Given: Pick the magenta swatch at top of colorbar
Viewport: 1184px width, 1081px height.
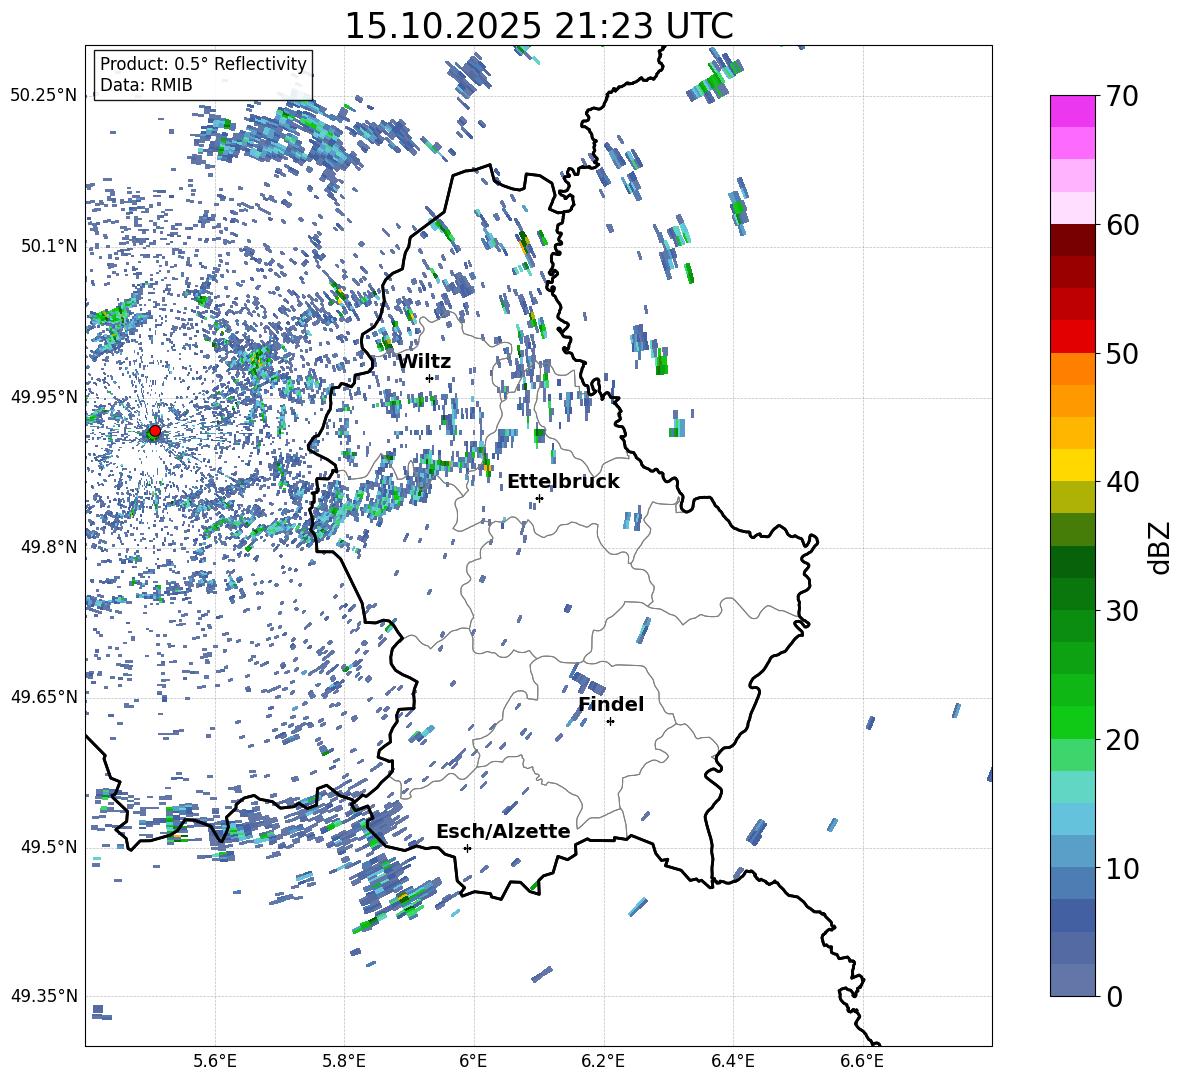Looking at the screenshot, I should (1072, 111).
